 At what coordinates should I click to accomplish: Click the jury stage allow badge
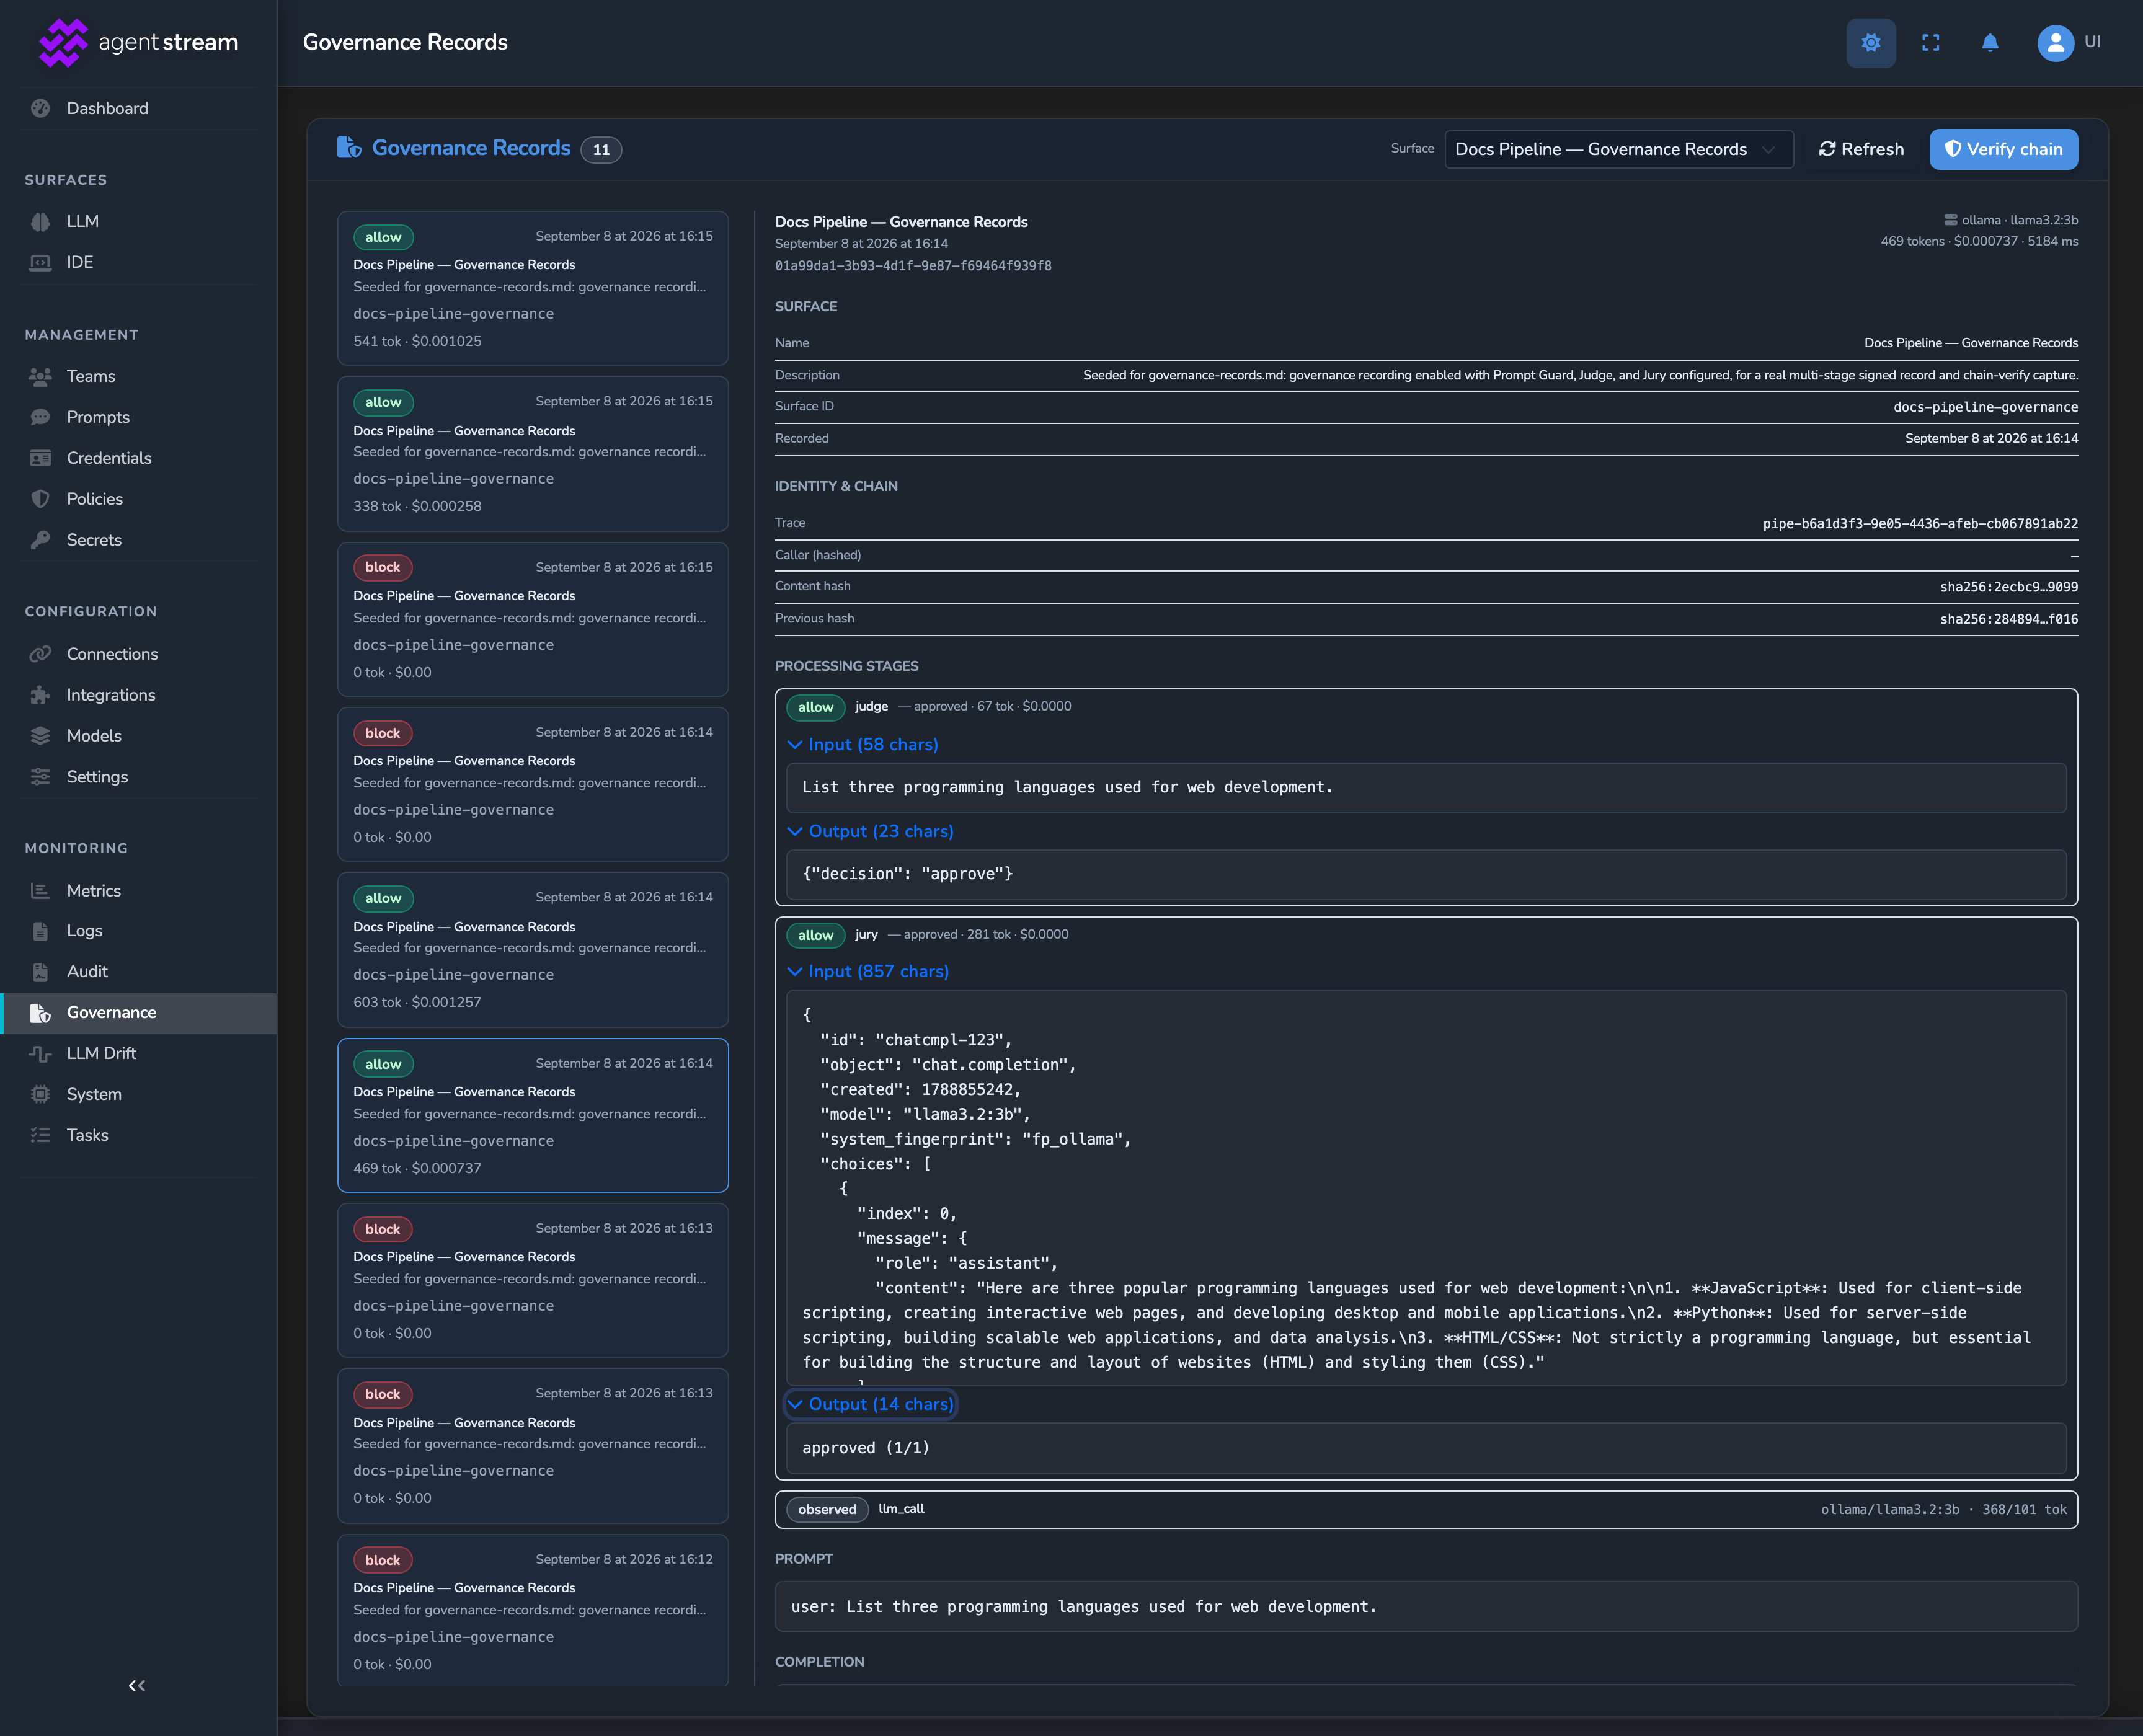815,935
